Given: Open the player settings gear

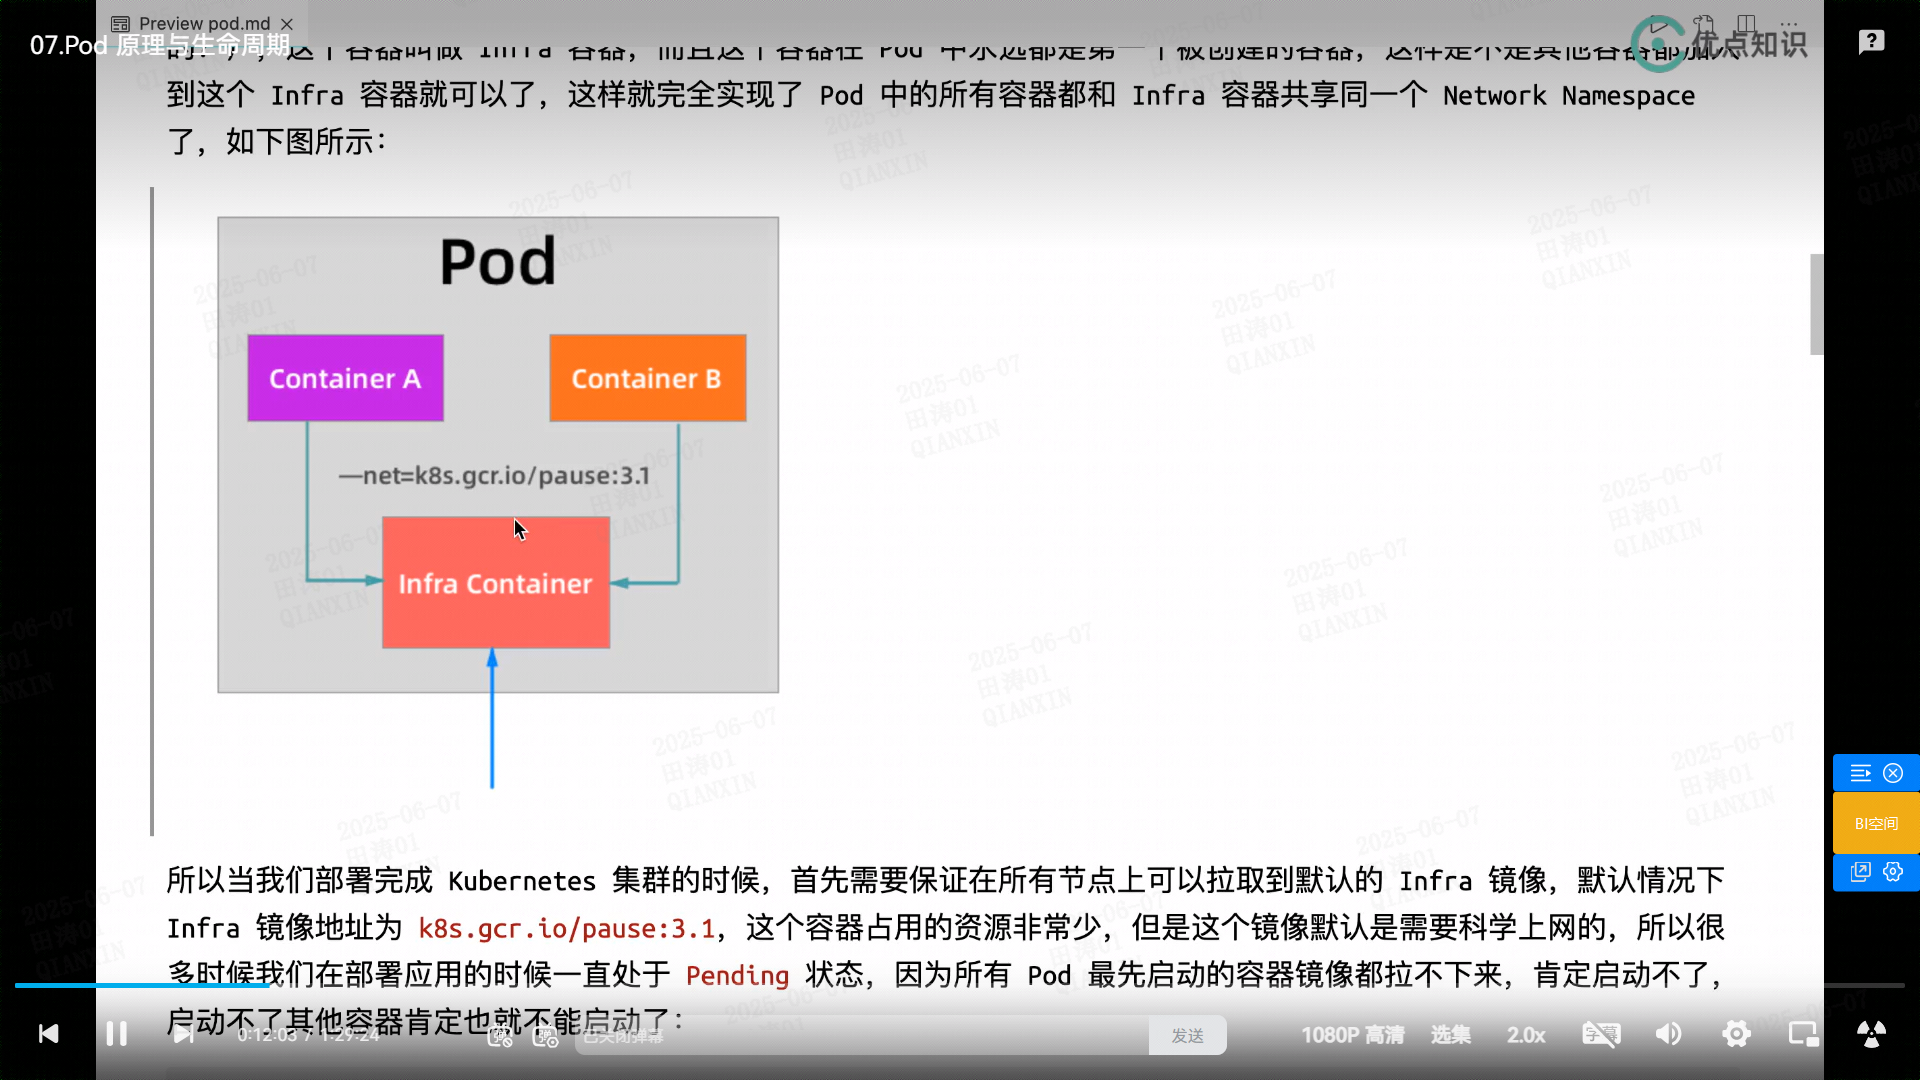Looking at the screenshot, I should pyautogui.click(x=1736, y=1034).
